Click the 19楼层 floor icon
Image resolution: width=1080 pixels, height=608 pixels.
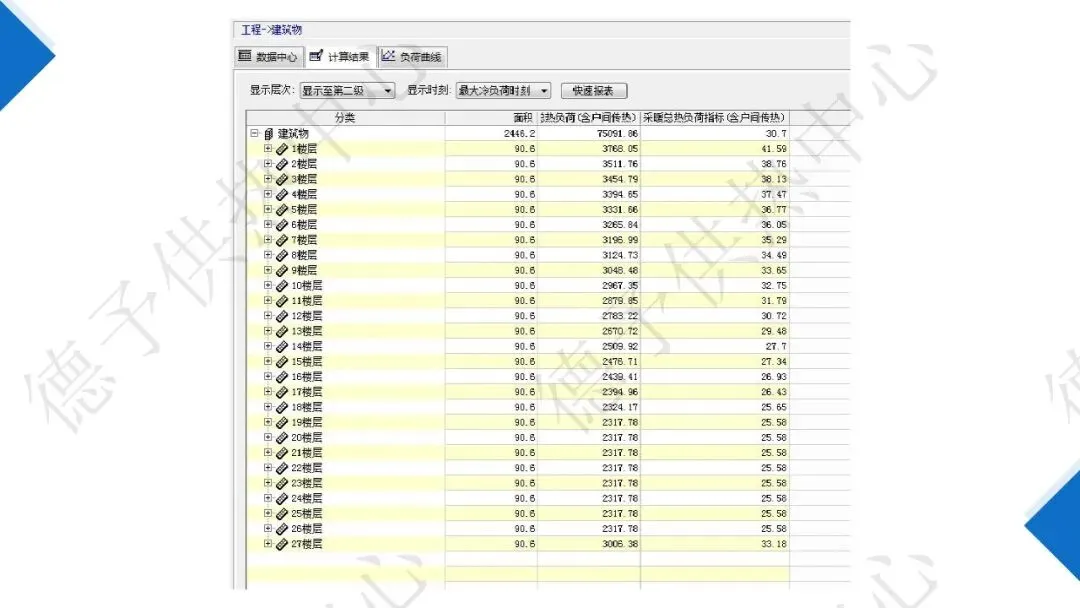282,422
